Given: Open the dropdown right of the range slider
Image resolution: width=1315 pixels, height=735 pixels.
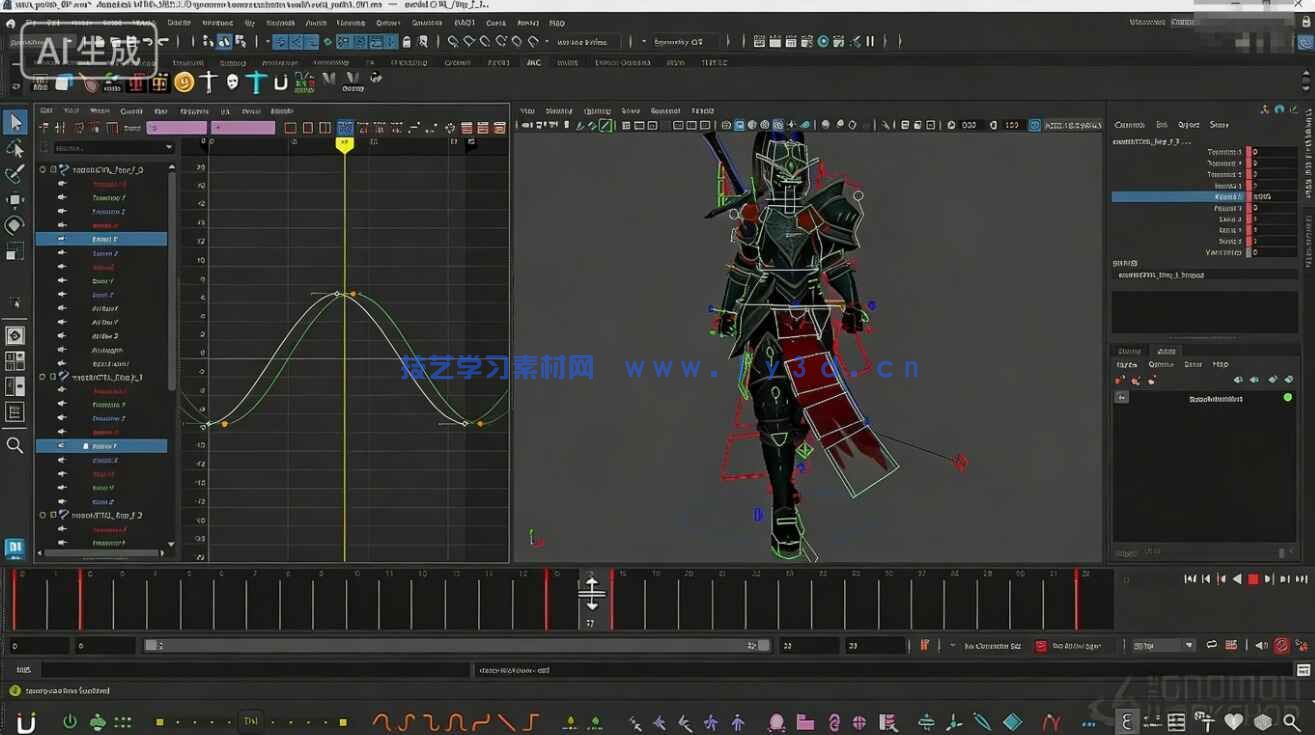Looking at the screenshot, I should pos(1189,646).
